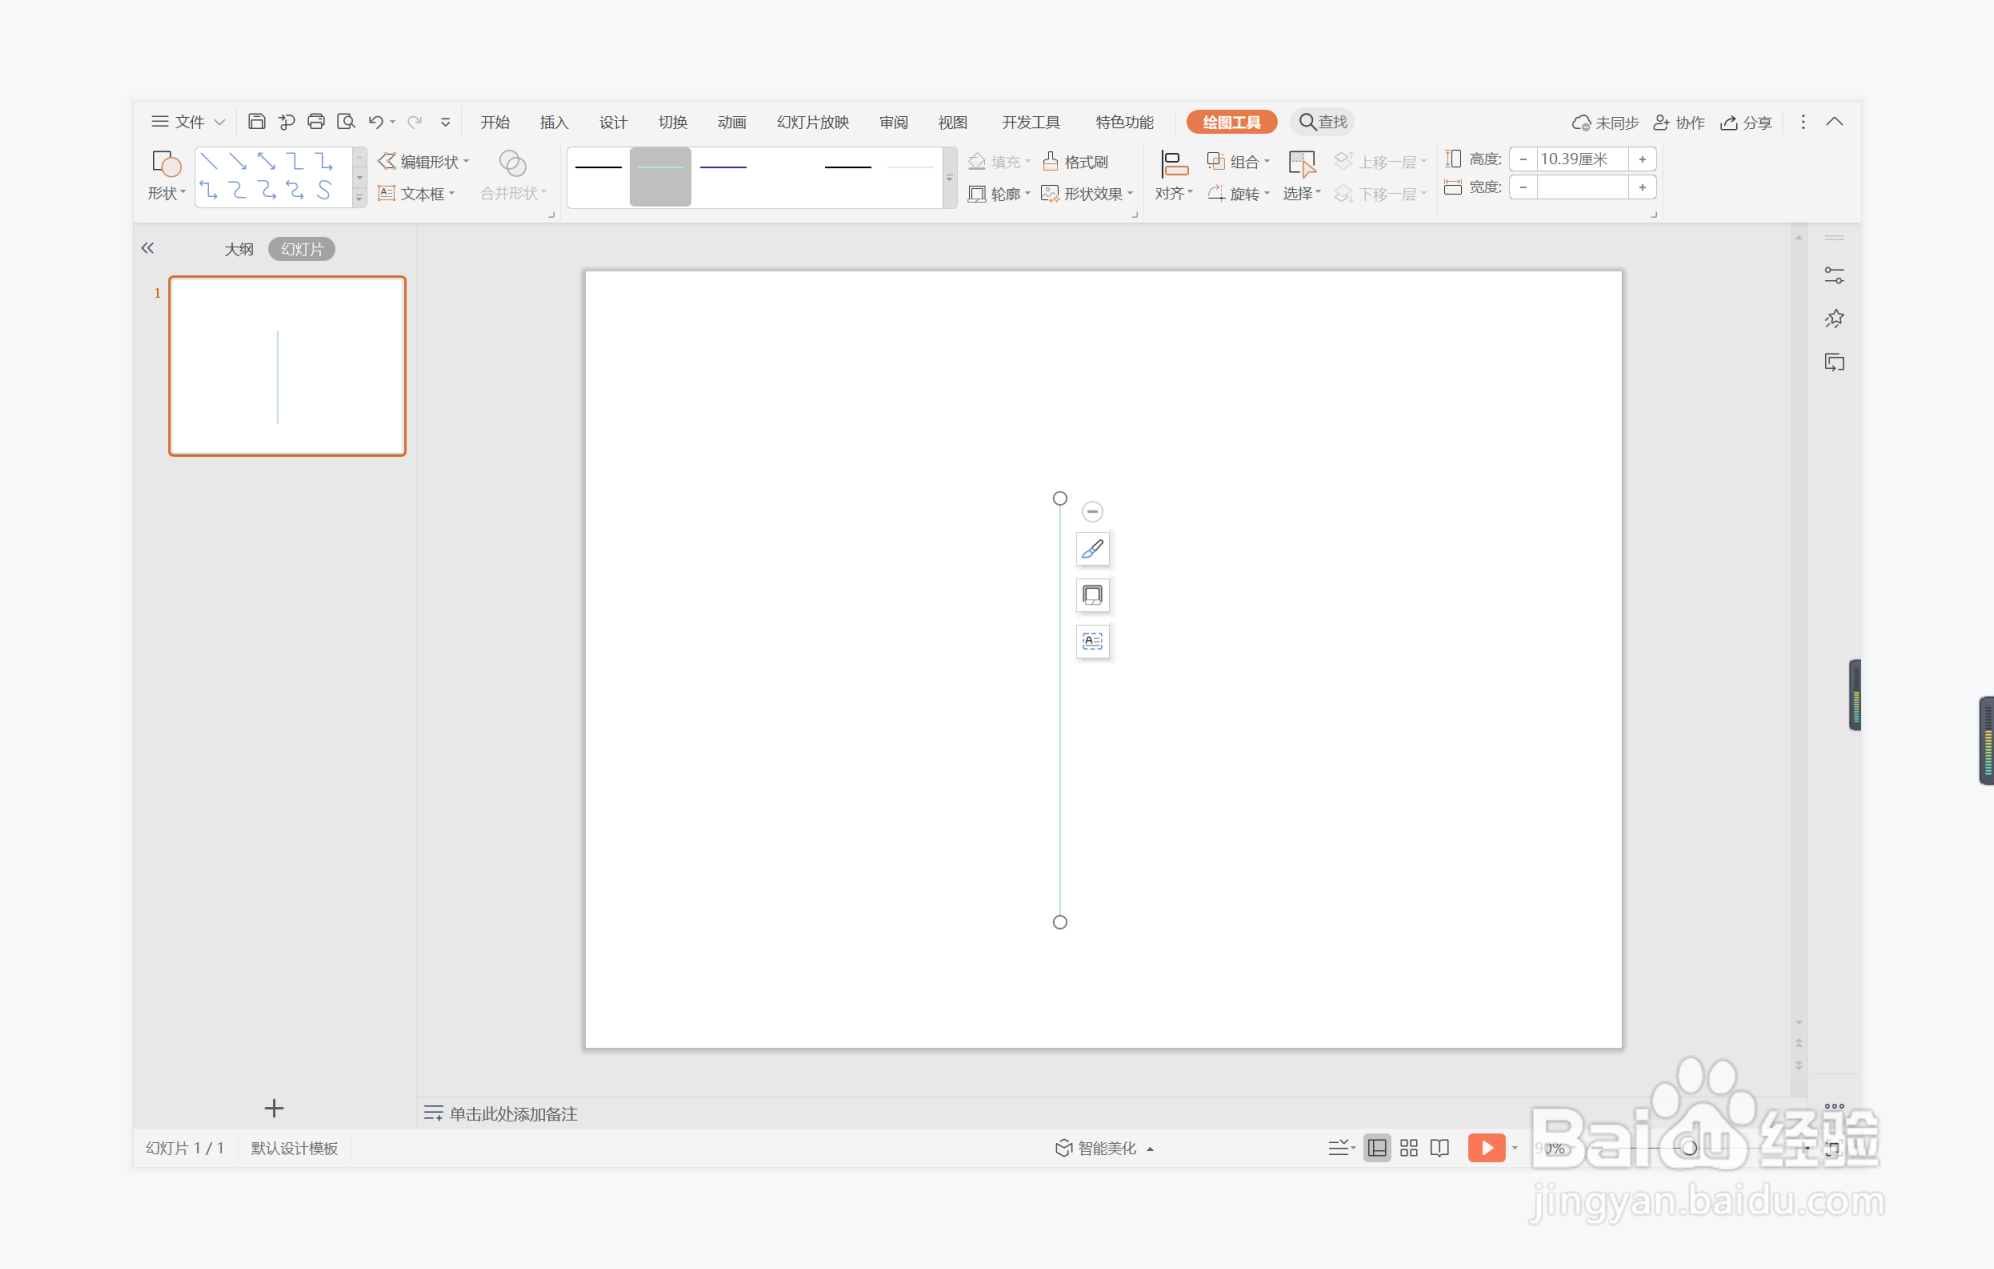Screen dimensions: 1994x1269
Task: Open the star animation sidebar icon
Action: pyautogui.click(x=1834, y=319)
